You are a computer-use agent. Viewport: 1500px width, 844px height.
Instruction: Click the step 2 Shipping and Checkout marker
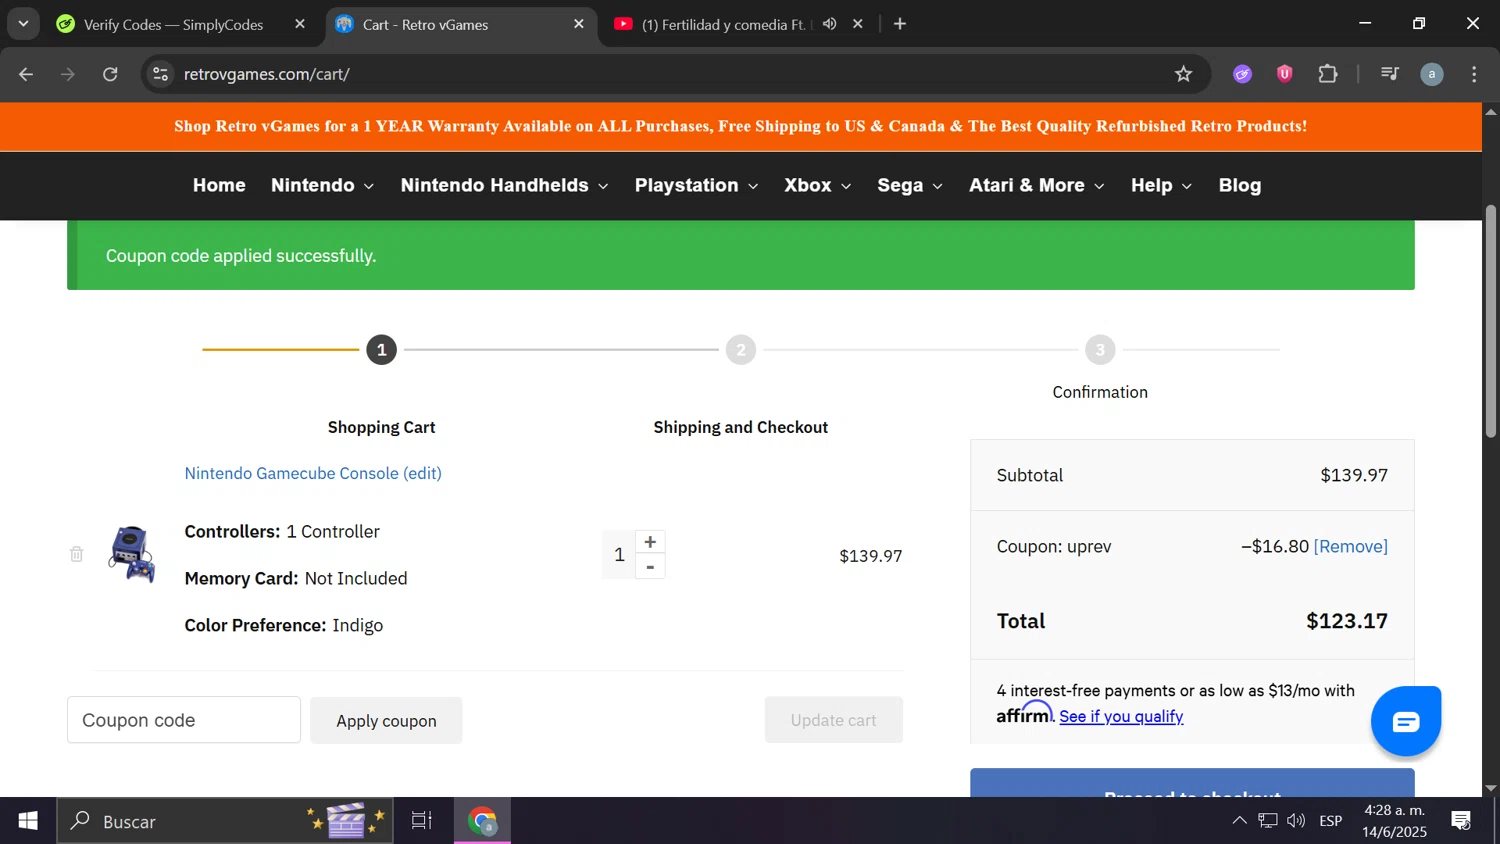[x=740, y=350]
